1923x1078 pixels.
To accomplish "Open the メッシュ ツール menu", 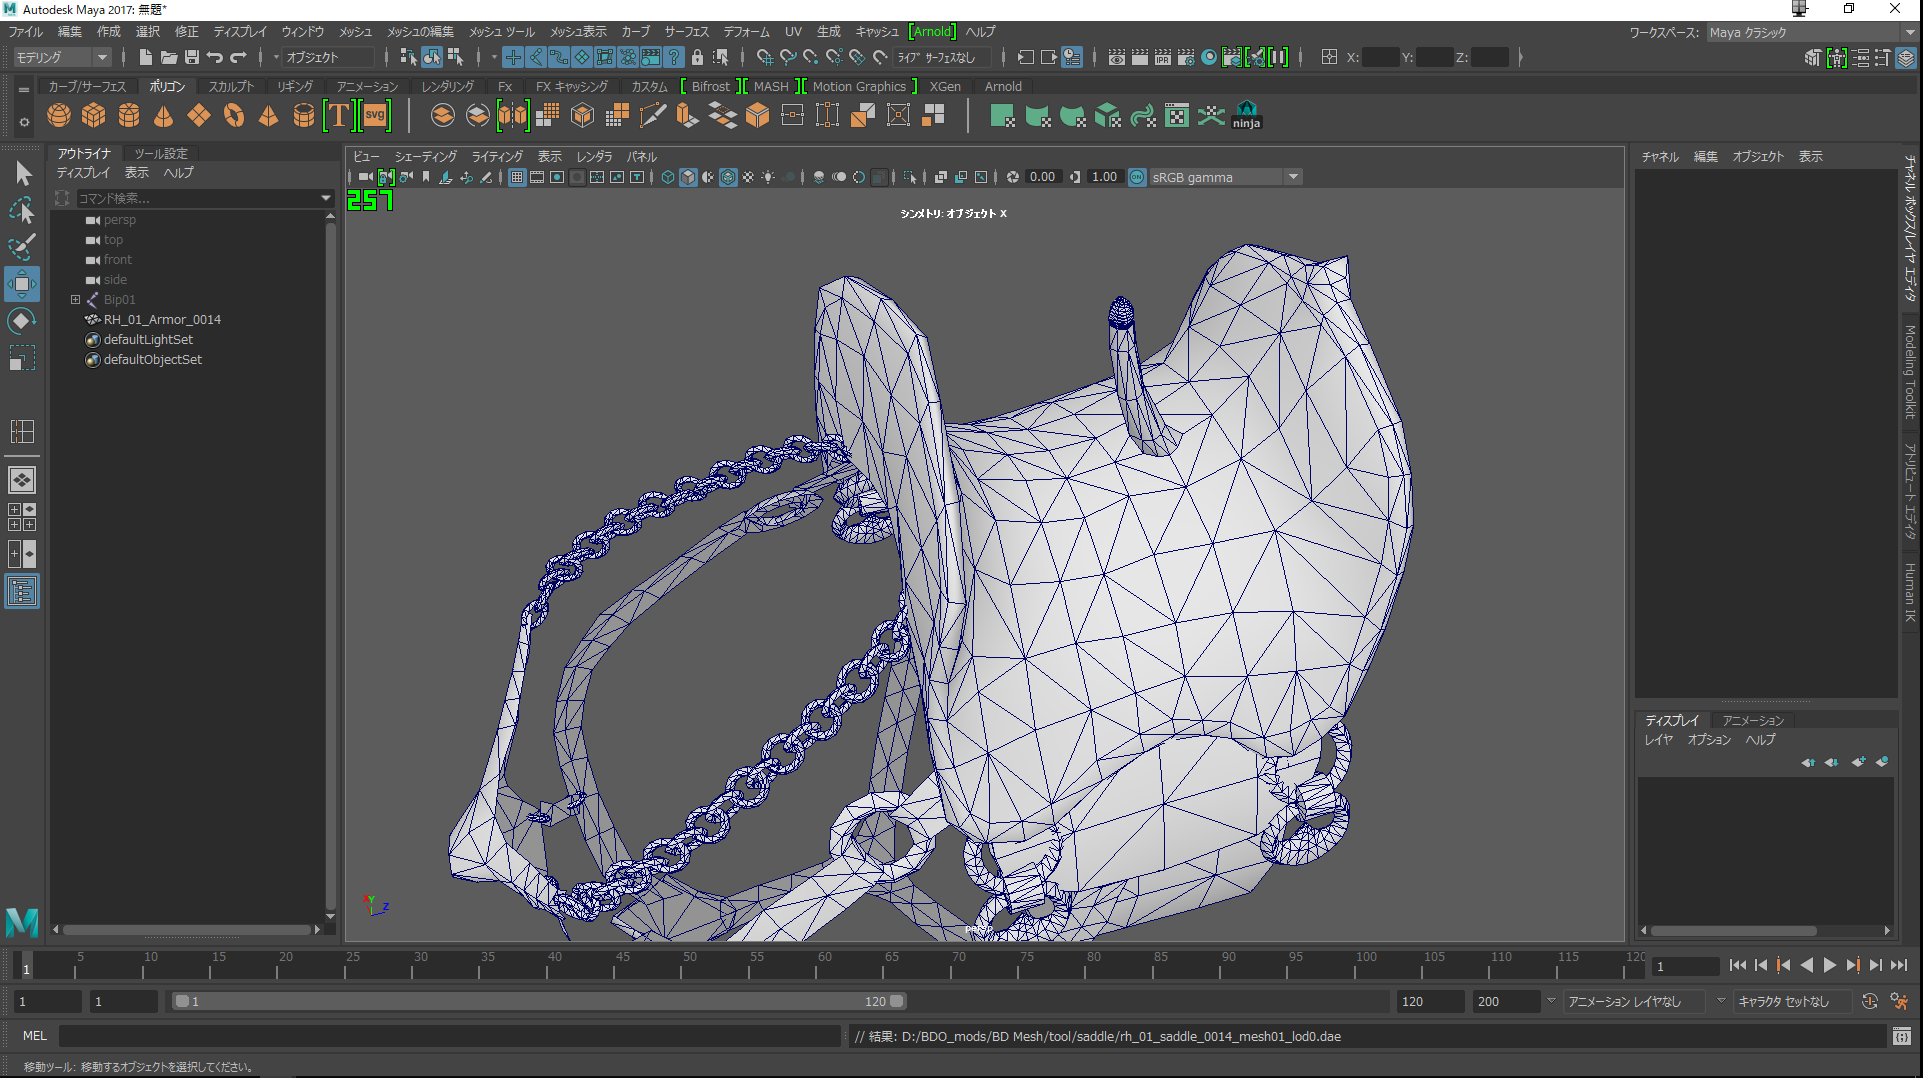I will tap(502, 32).
